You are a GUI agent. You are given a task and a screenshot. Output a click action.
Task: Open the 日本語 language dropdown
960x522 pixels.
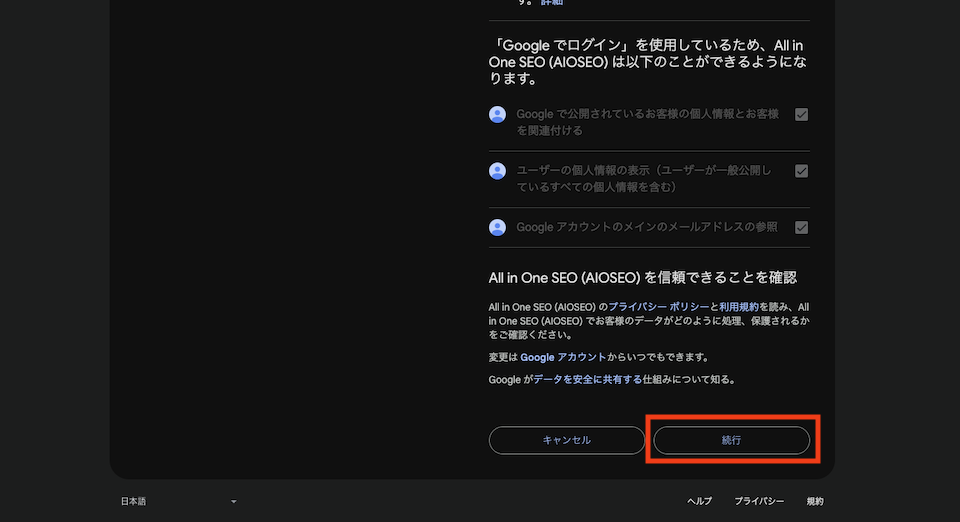tap(178, 501)
